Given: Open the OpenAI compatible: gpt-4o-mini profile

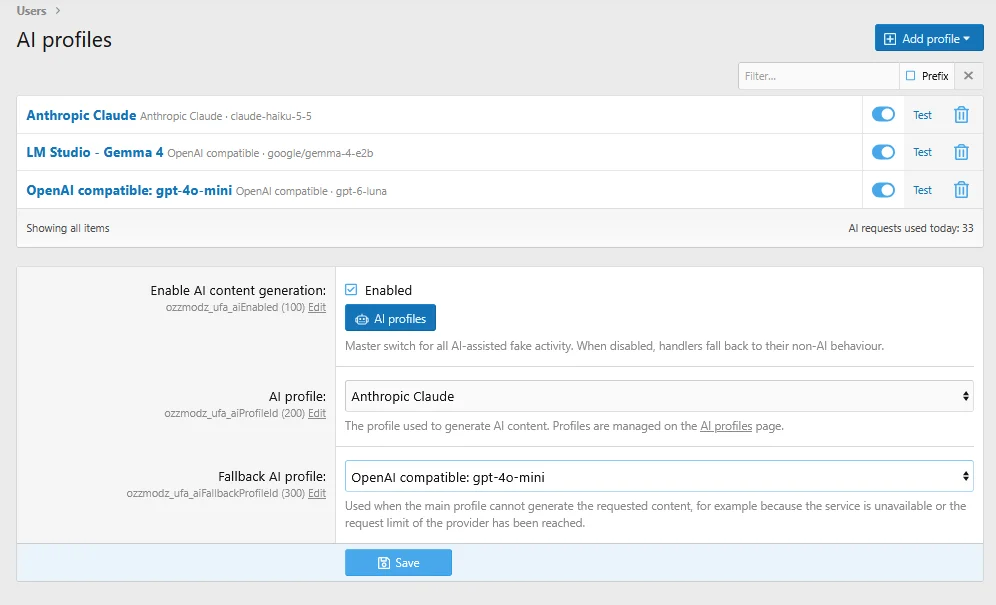Looking at the screenshot, I should (129, 190).
